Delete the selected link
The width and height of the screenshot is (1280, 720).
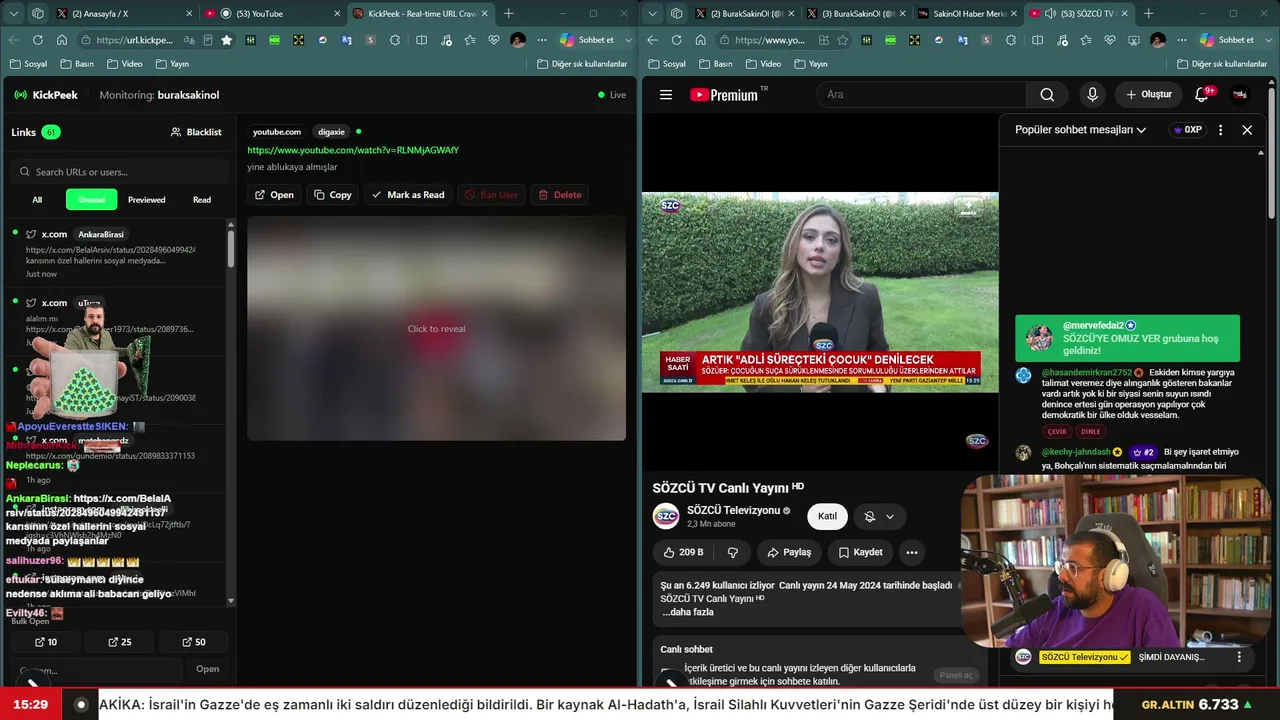pyautogui.click(x=560, y=195)
